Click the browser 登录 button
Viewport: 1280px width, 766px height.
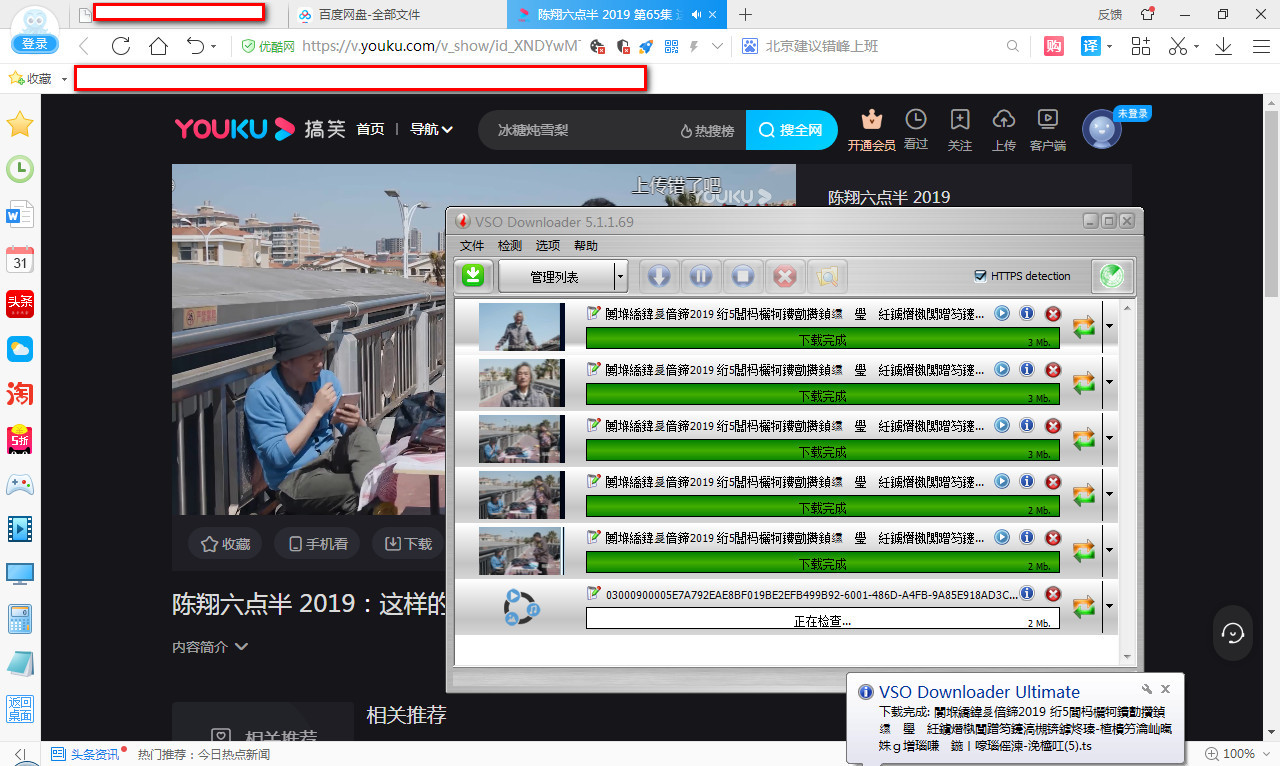coord(35,43)
